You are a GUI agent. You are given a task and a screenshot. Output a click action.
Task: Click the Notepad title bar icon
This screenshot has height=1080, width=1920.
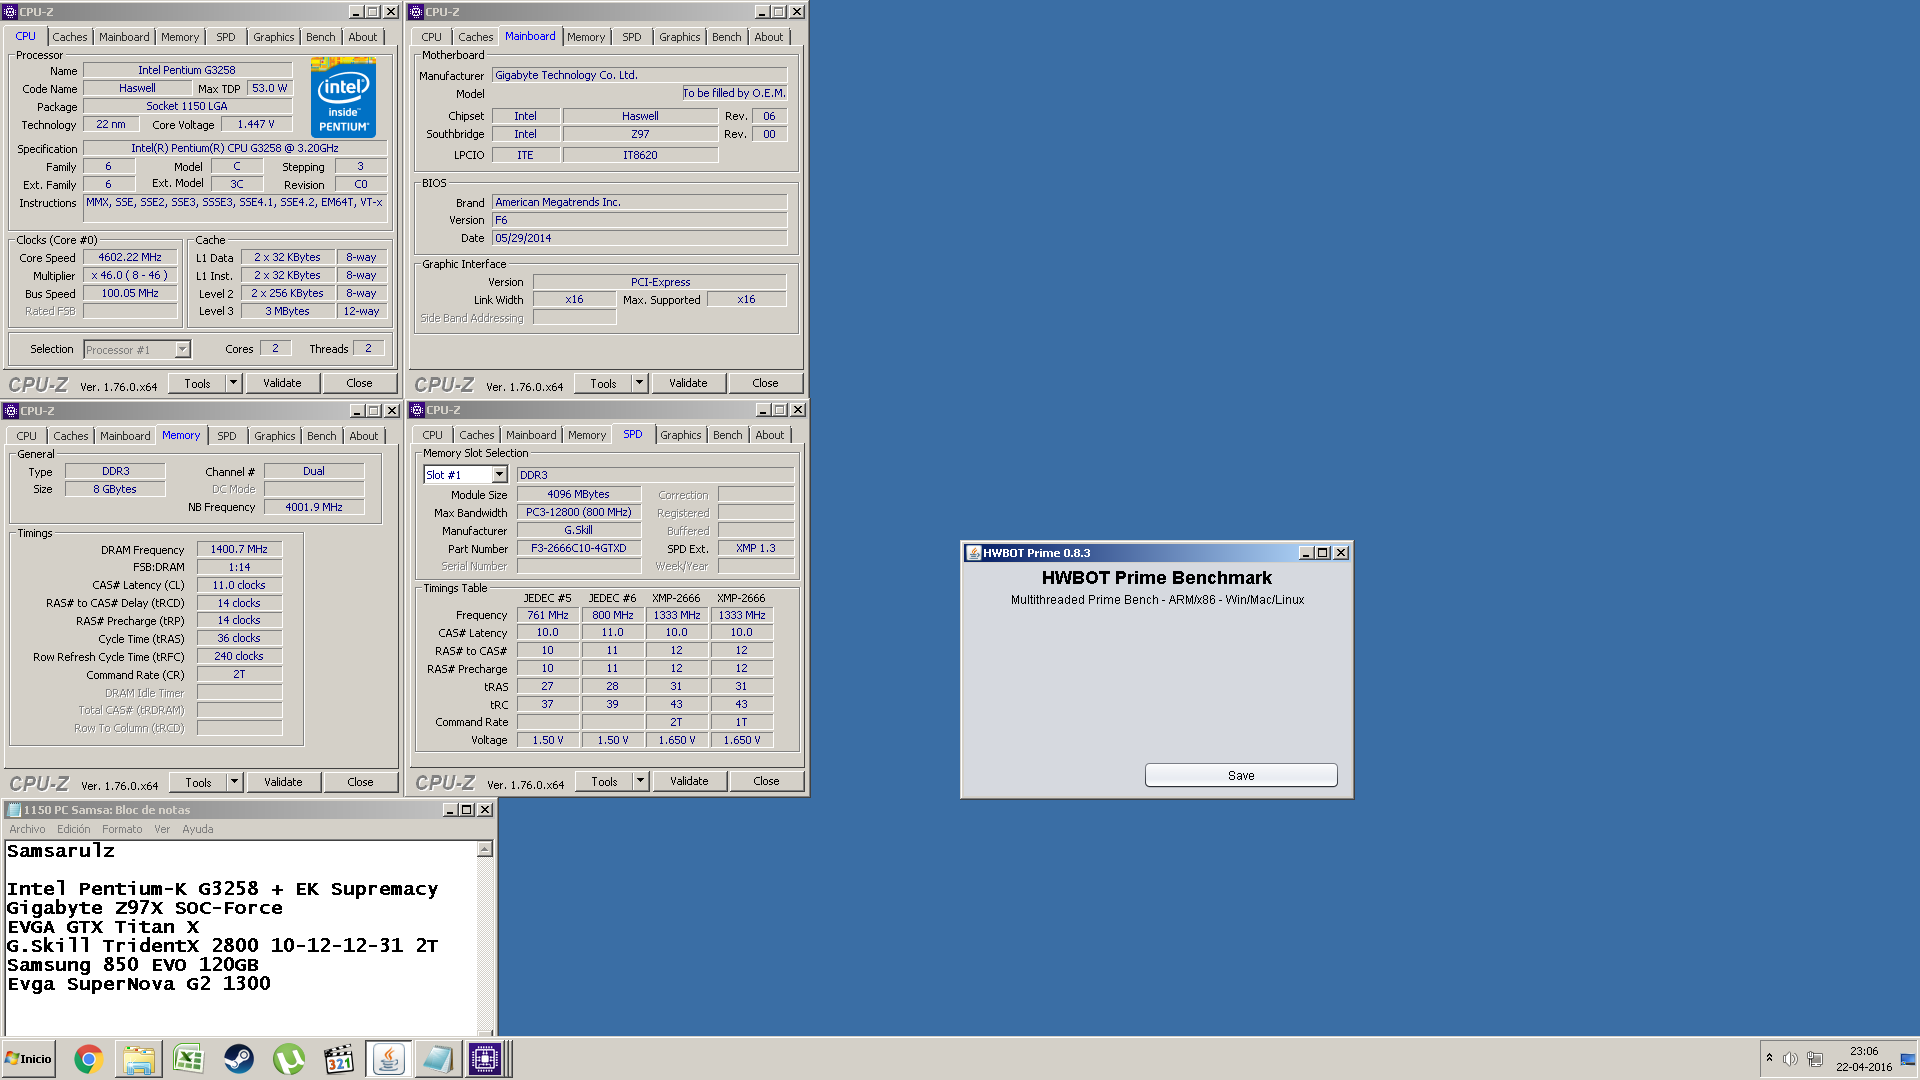(x=14, y=810)
